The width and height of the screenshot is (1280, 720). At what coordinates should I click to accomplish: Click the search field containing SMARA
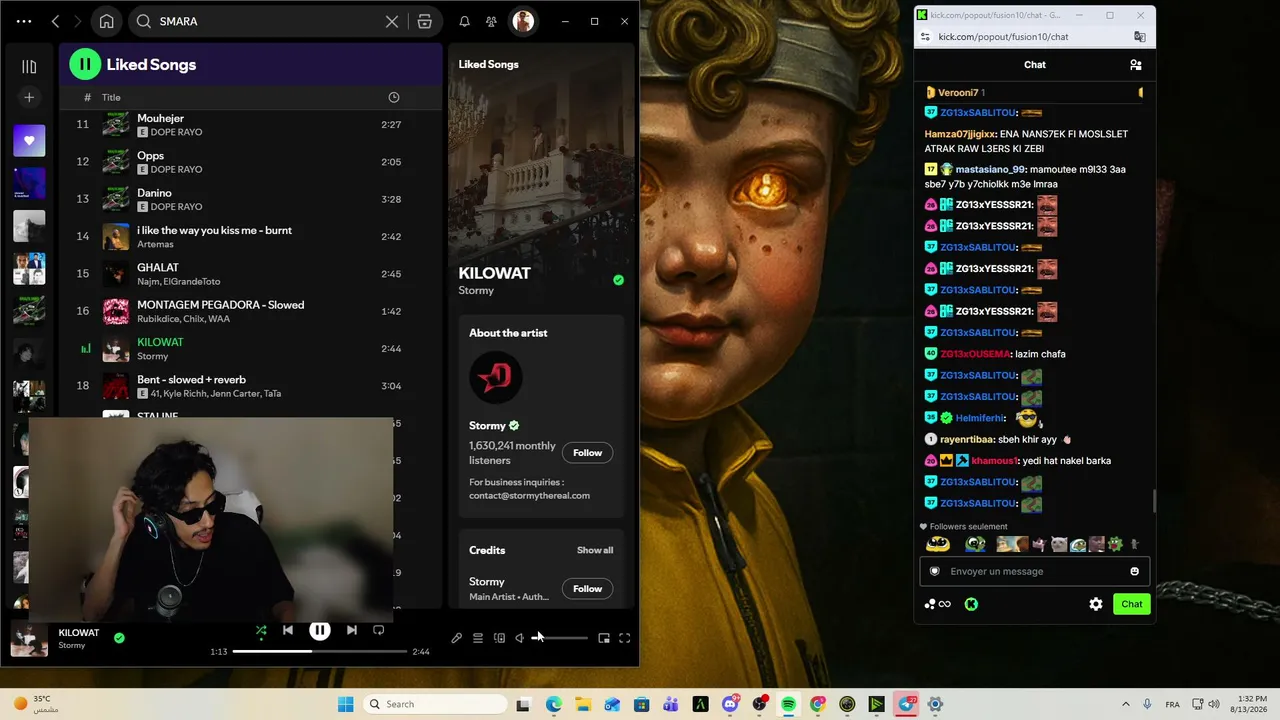coord(266,21)
